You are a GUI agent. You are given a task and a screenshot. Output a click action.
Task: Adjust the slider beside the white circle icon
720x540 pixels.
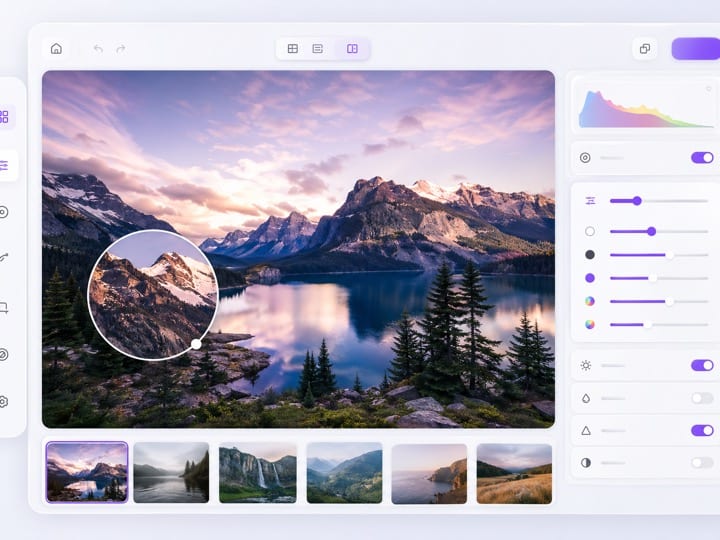659,231
